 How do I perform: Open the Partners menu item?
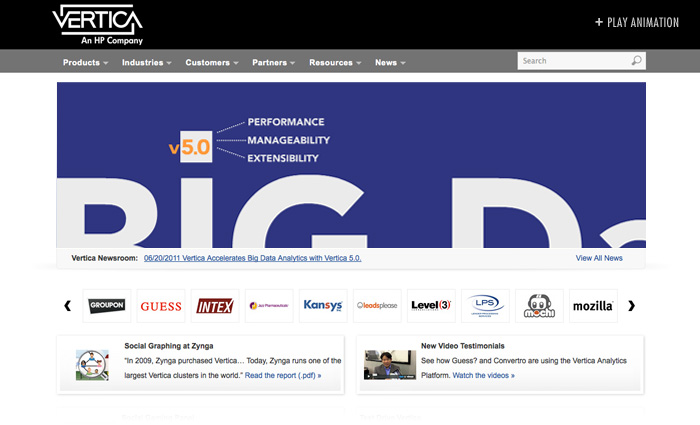[x=274, y=62]
